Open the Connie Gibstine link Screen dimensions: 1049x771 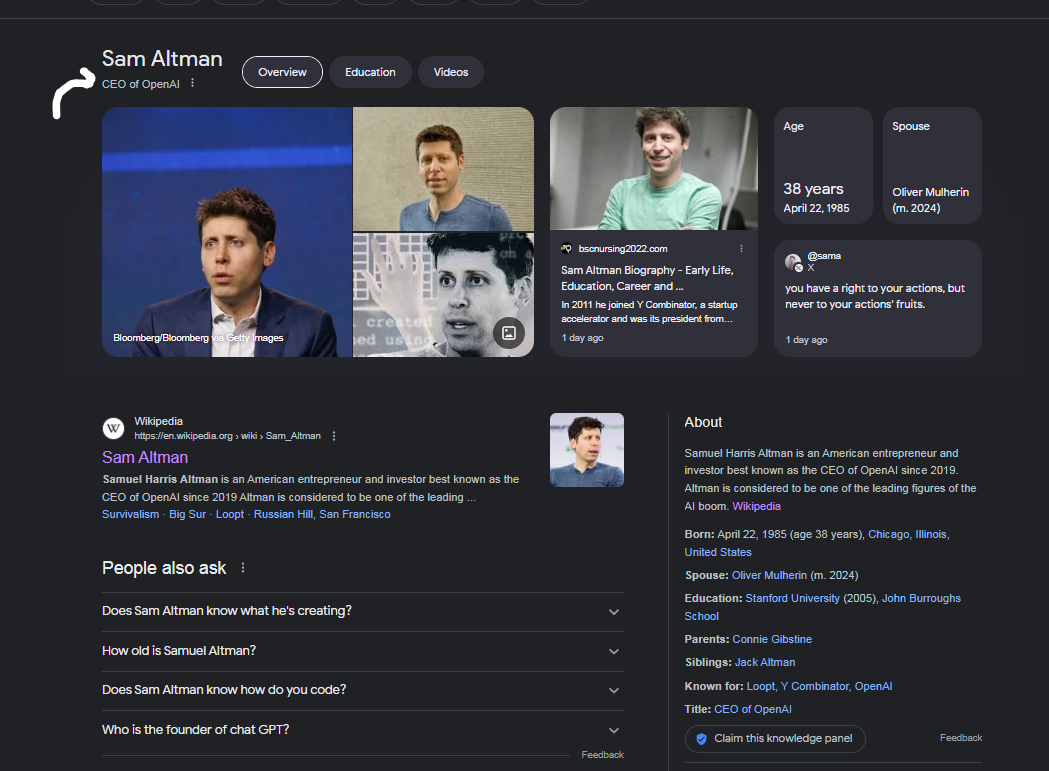[x=772, y=639]
